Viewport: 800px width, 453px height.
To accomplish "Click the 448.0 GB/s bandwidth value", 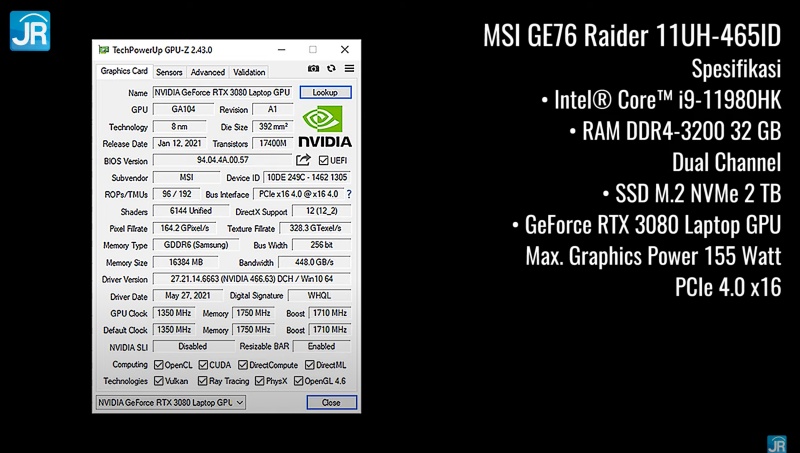I will [x=314, y=262].
